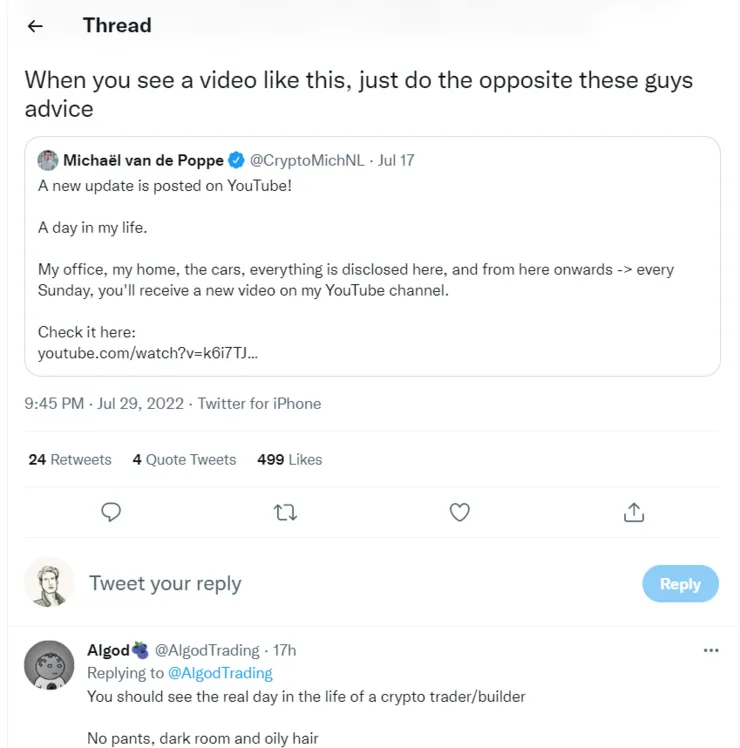This screenshot has height=748, width=740.
Task: Click Michaël van de Poppe's small avatar
Action: click(48, 160)
